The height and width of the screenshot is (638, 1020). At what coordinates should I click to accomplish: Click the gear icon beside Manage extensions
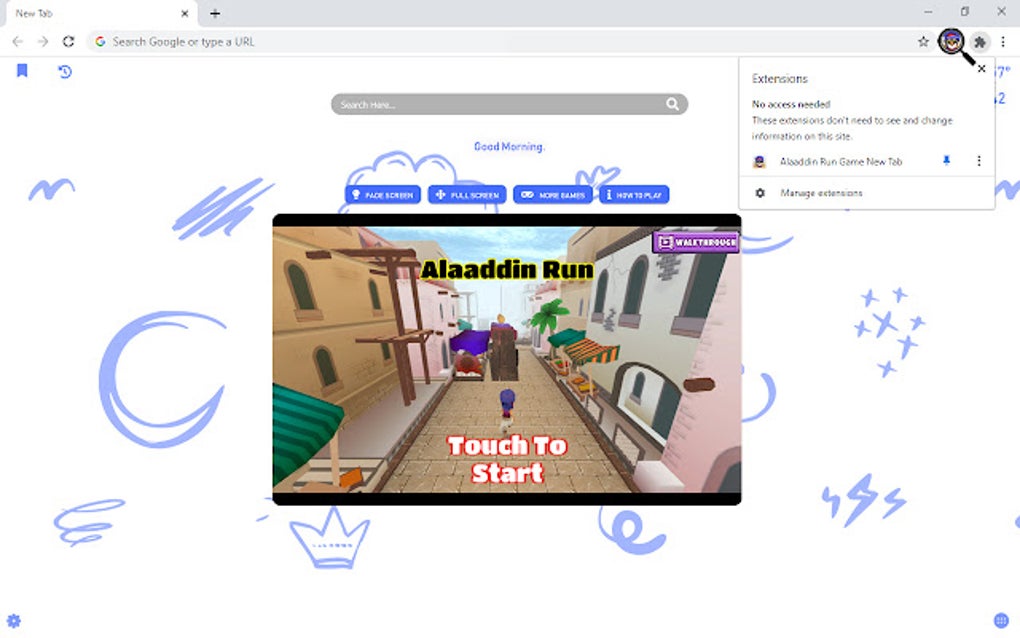pyautogui.click(x=760, y=193)
